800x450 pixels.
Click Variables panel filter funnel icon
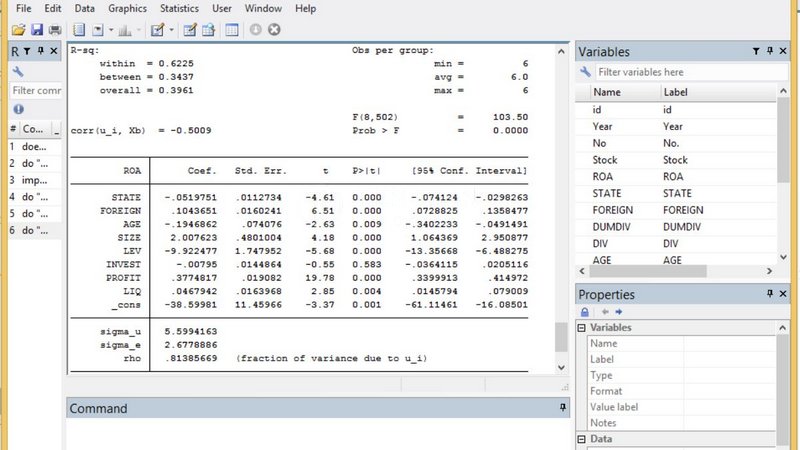(756, 51)
